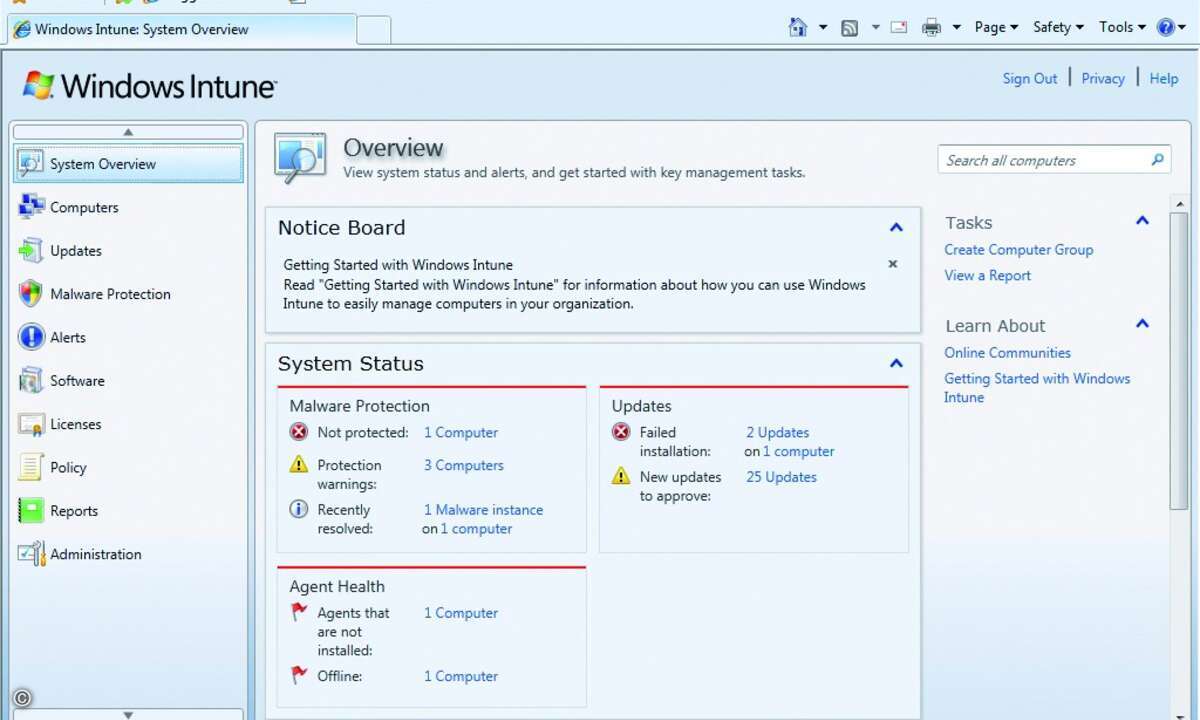This screenshot has height=720, width=1200.
Task: Click 1 Computer next to Not protected
Action: pos(461,433)
